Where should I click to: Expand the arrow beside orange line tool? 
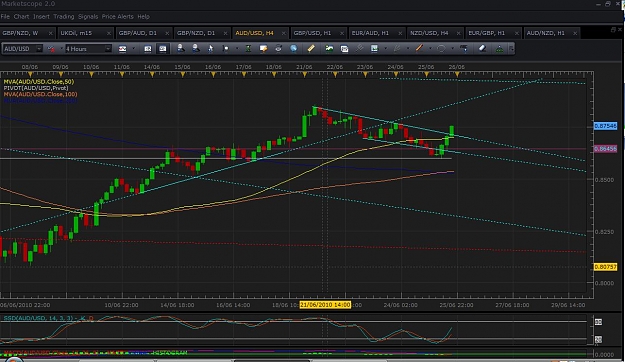click(x=430, y=49)
